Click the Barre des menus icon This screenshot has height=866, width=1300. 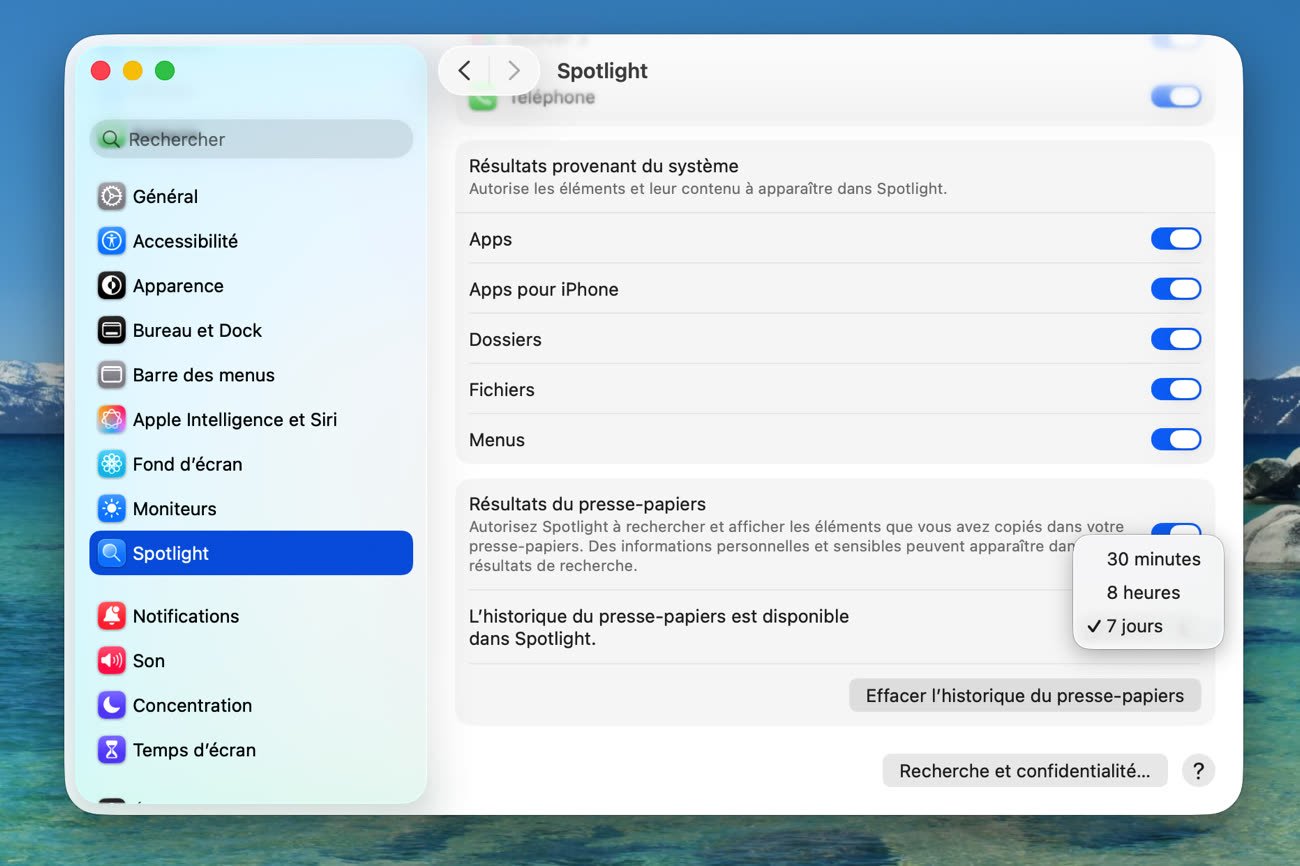point(111,375)
